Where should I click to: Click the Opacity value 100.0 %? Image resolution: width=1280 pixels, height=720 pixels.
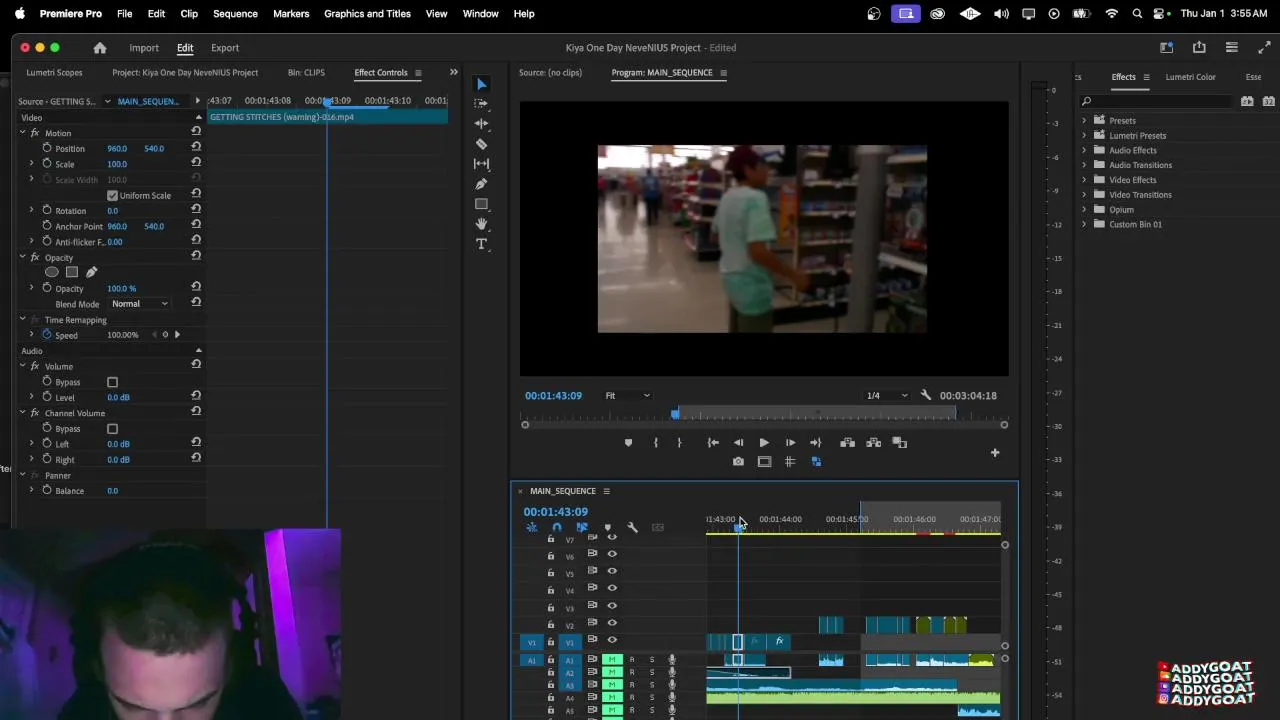[121, 289]
